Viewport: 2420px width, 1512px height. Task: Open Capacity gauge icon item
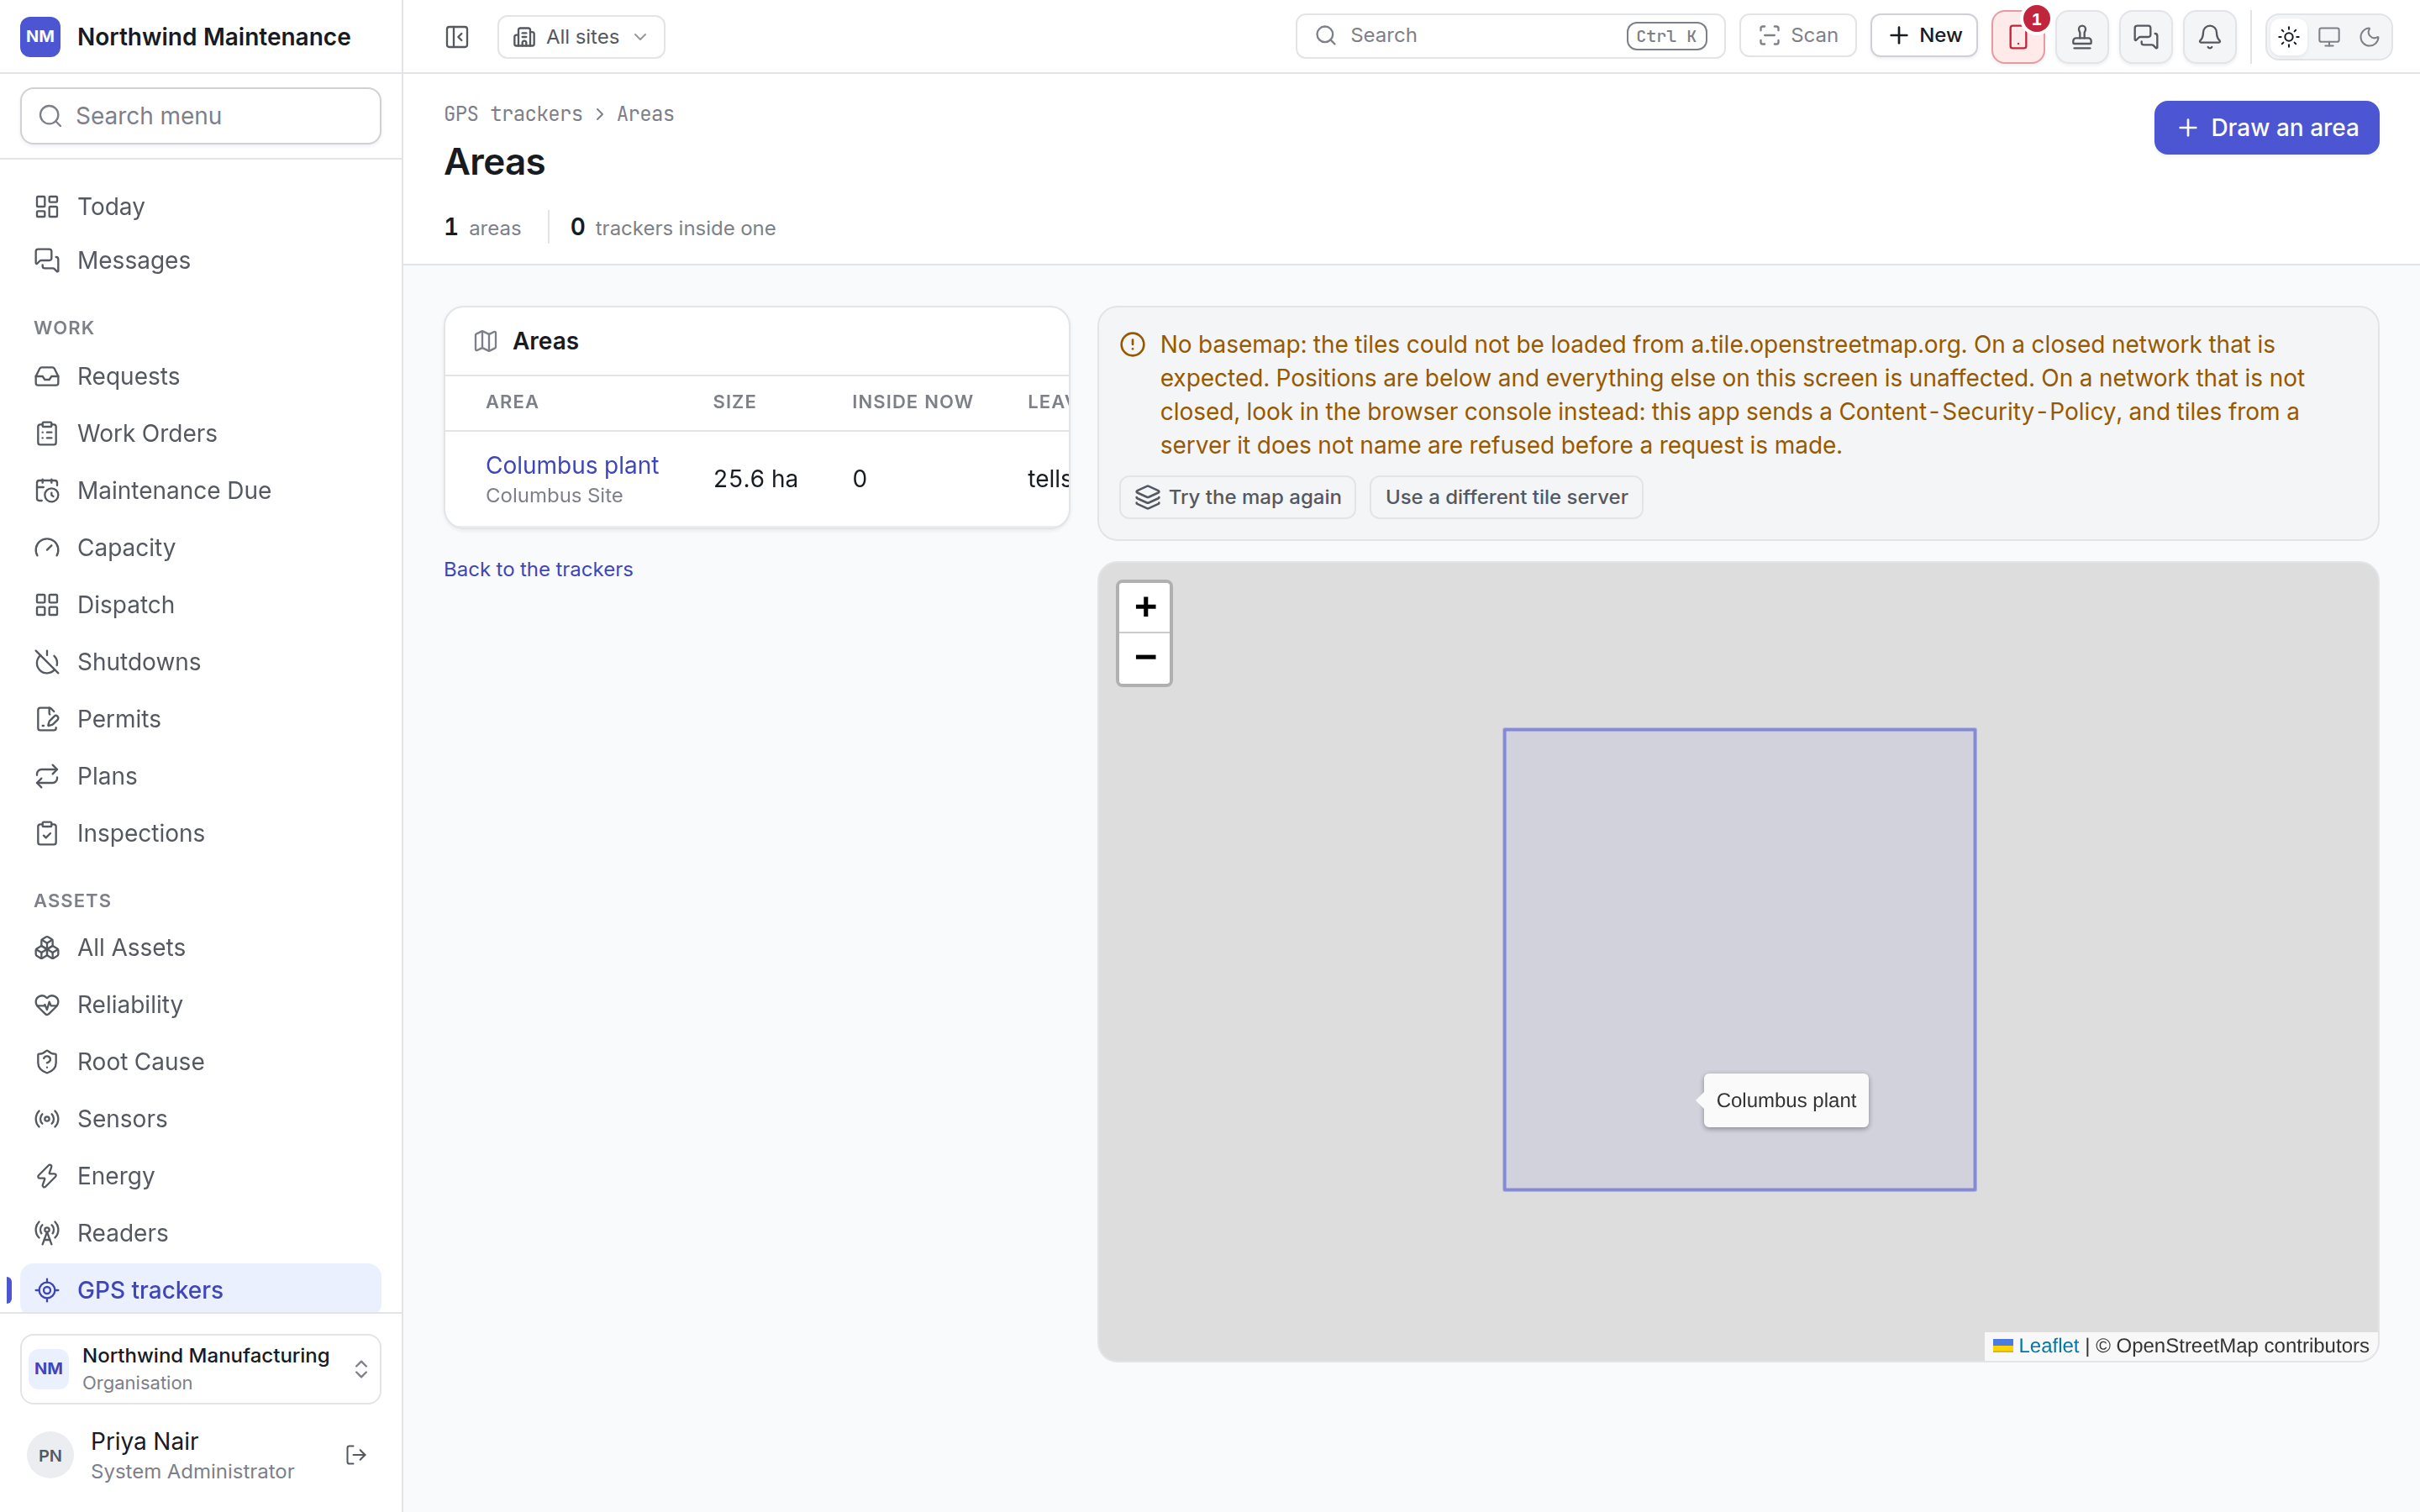pos(201,547)
